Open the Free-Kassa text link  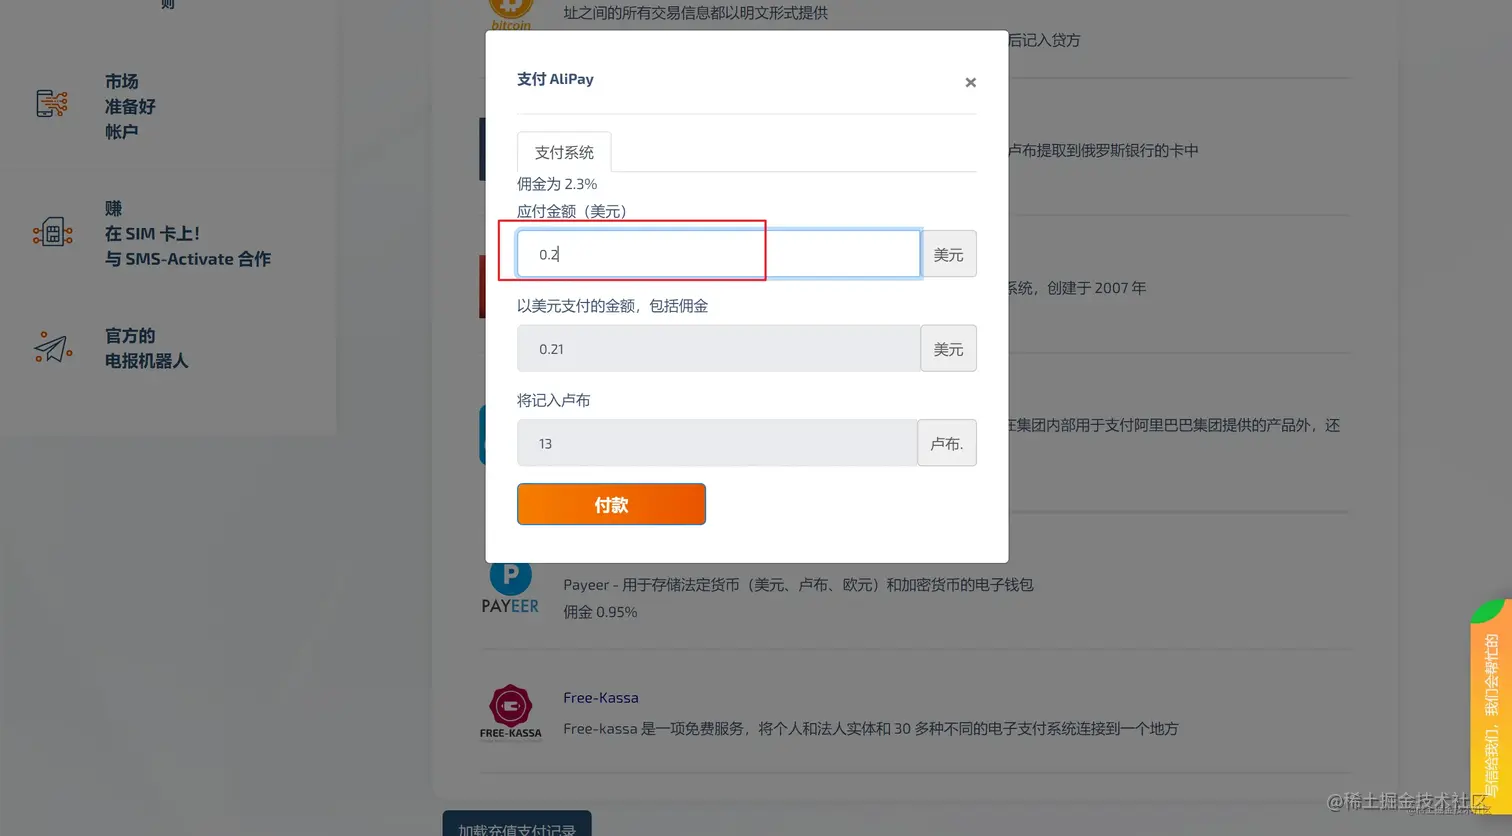click(600, 697)
